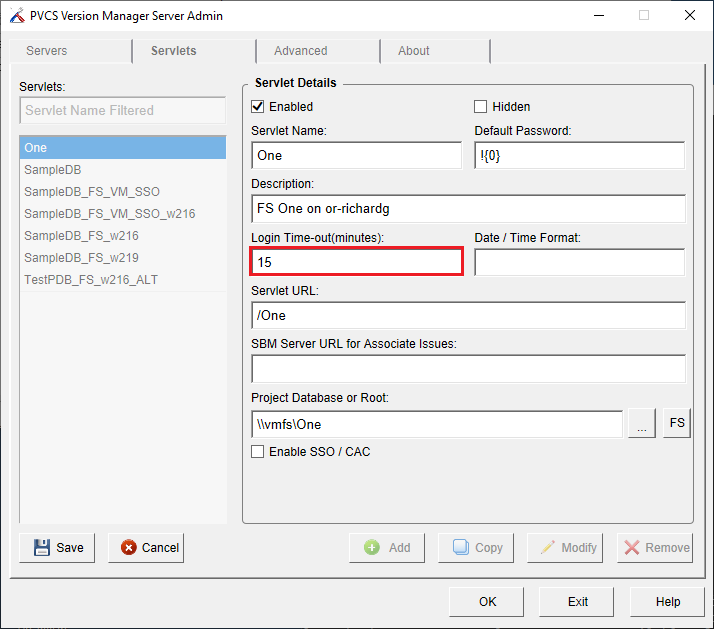Toggle the Enabled checkbox
Image resolution: width=714 pixels, height=629 pixels.
257,107
